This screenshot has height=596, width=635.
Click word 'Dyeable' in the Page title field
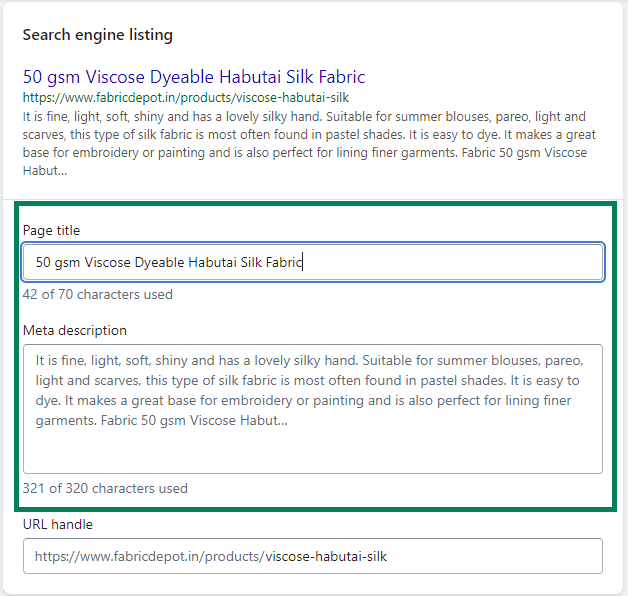coord(160,262)
